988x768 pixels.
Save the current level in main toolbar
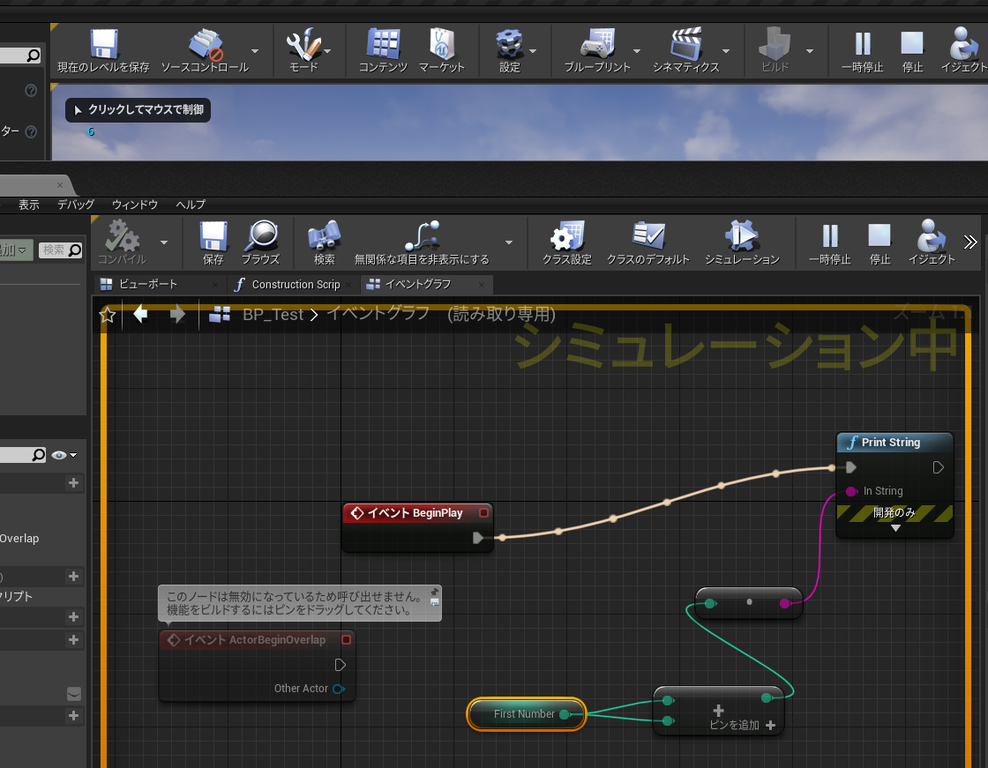point(103,51)
